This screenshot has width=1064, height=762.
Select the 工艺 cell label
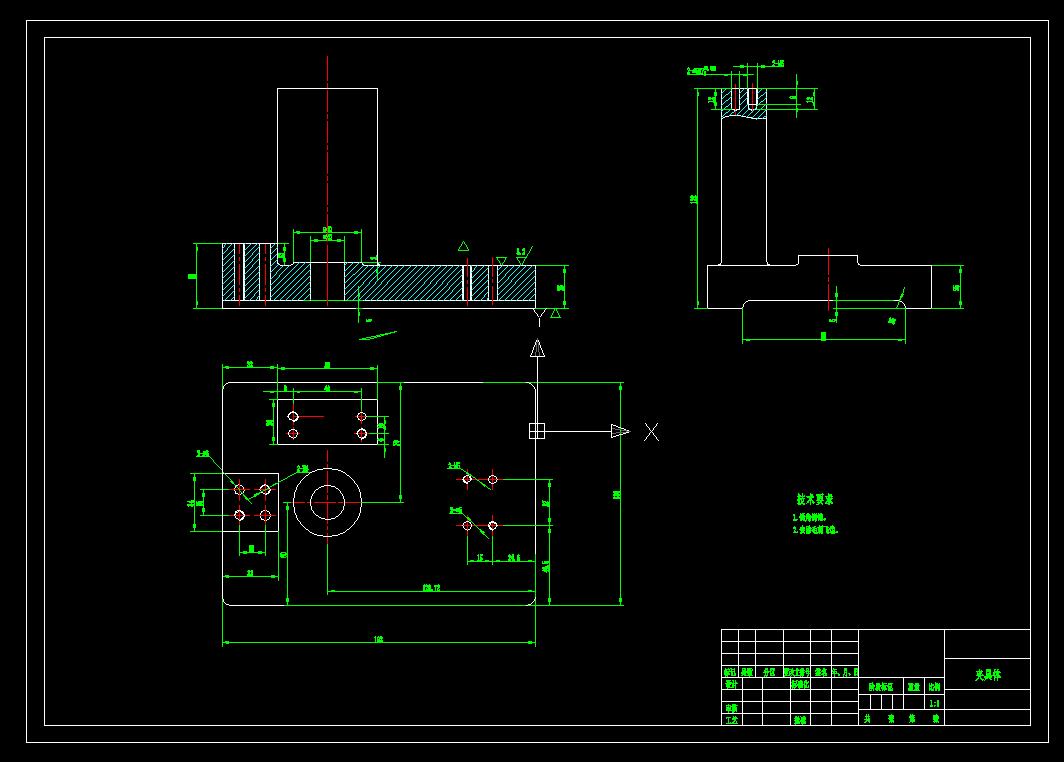731,720
